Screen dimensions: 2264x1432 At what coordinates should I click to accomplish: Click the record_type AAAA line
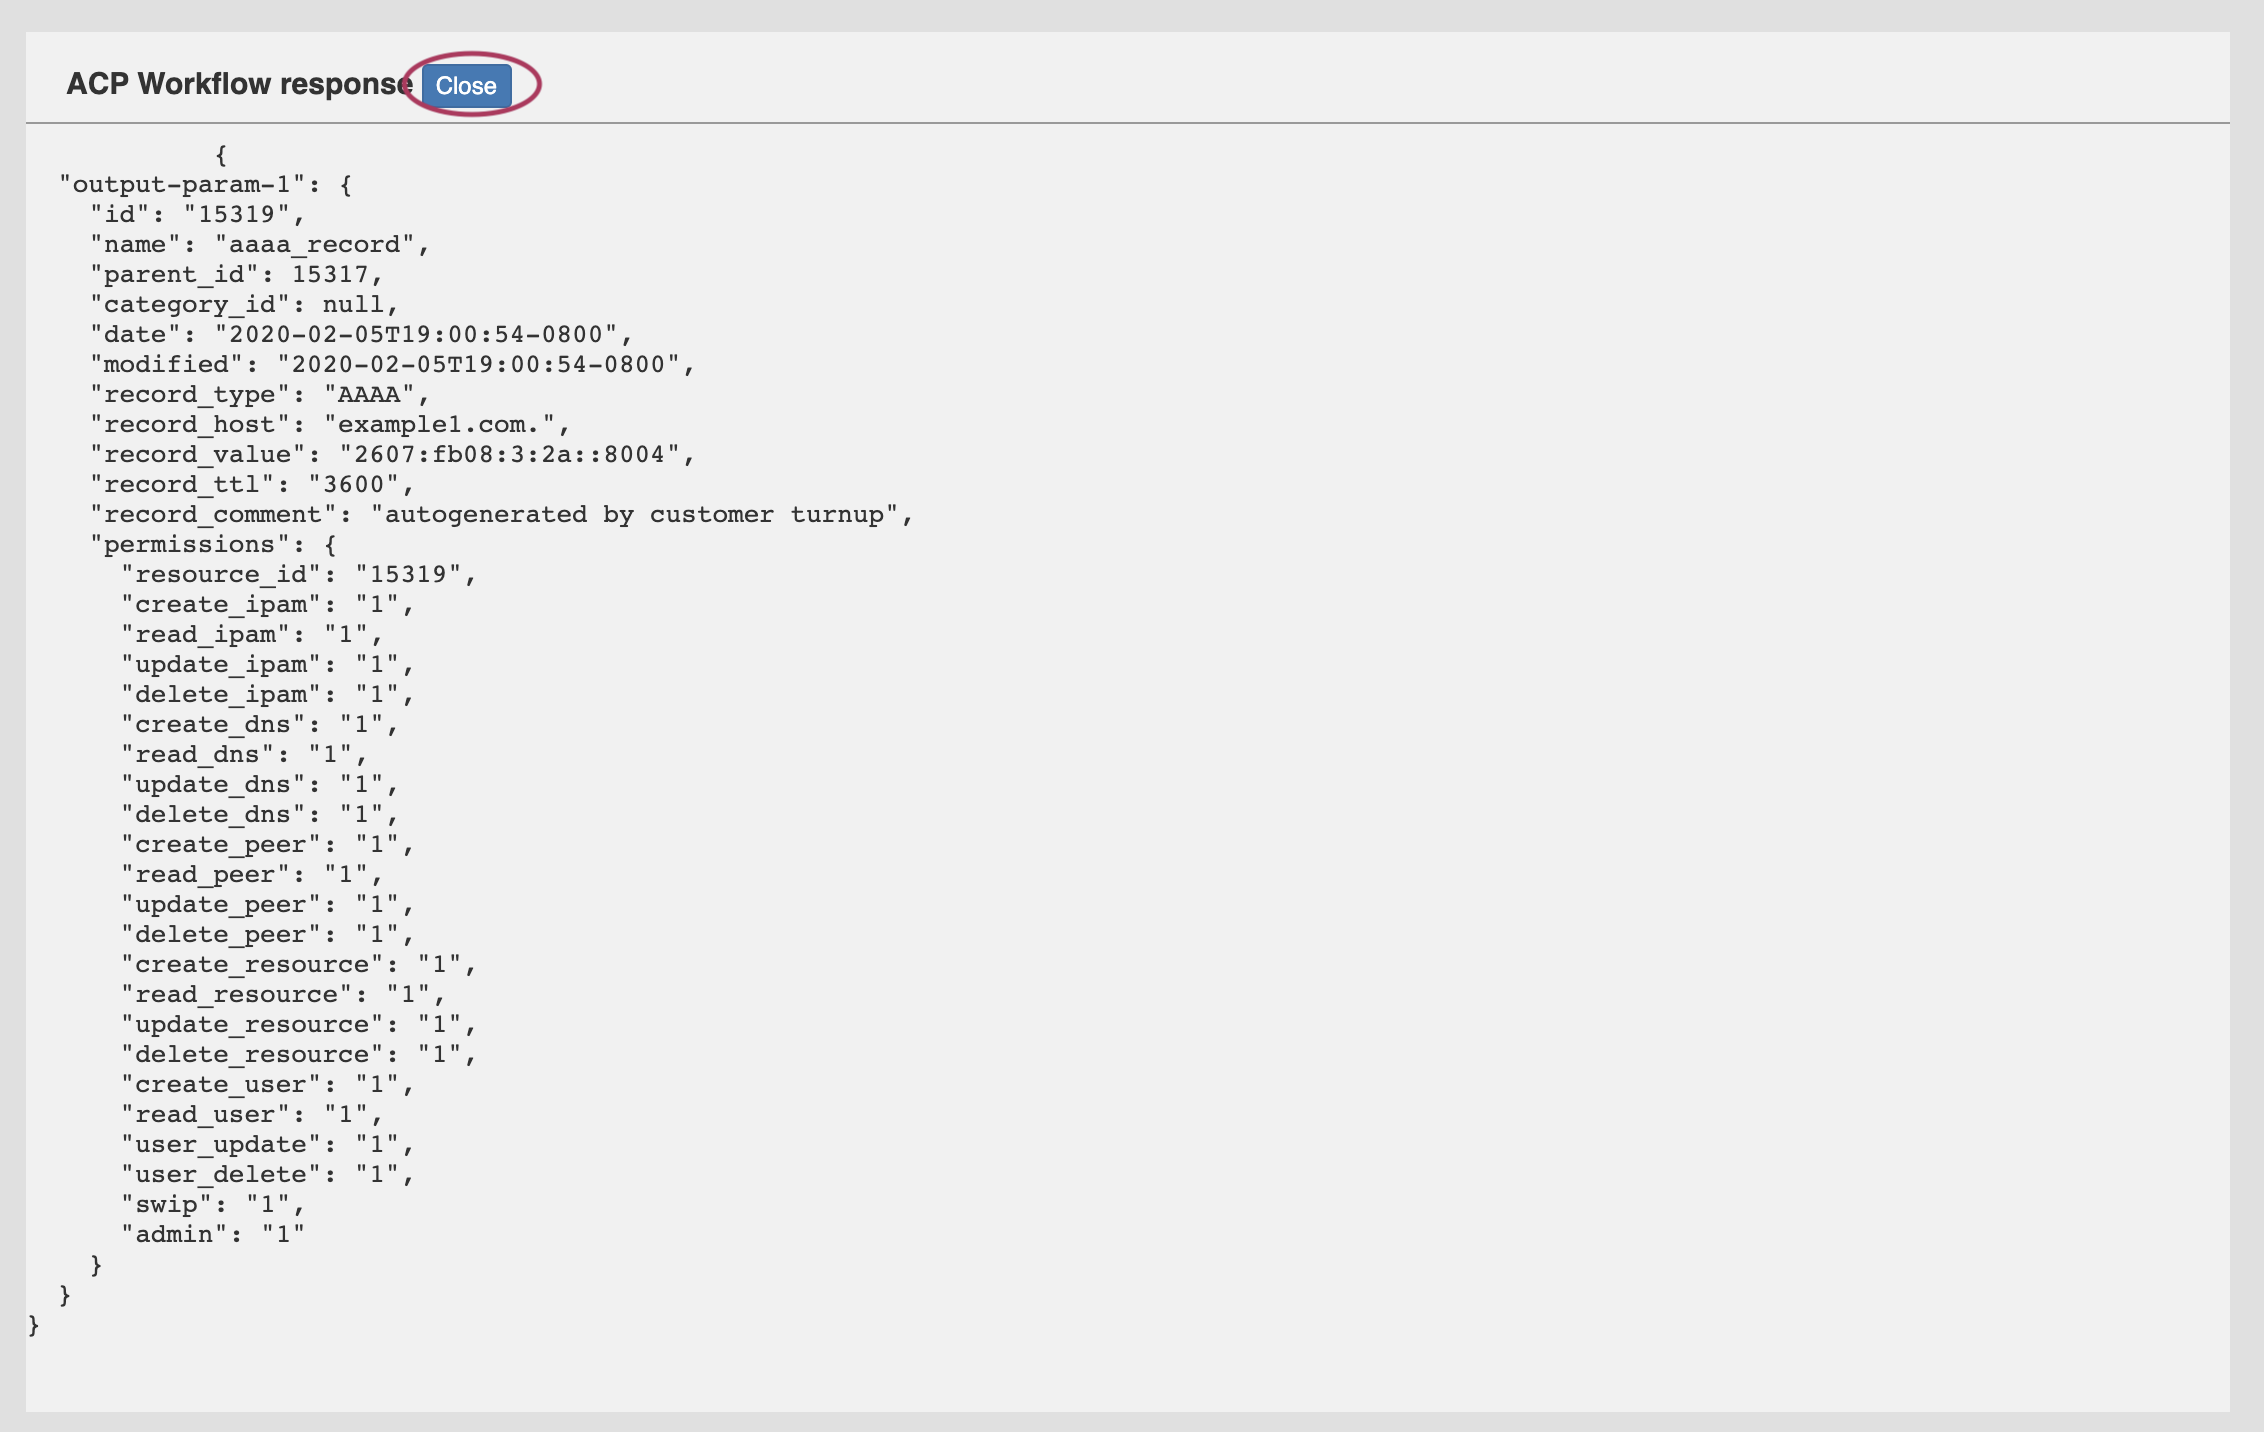[x=259, y=395]
